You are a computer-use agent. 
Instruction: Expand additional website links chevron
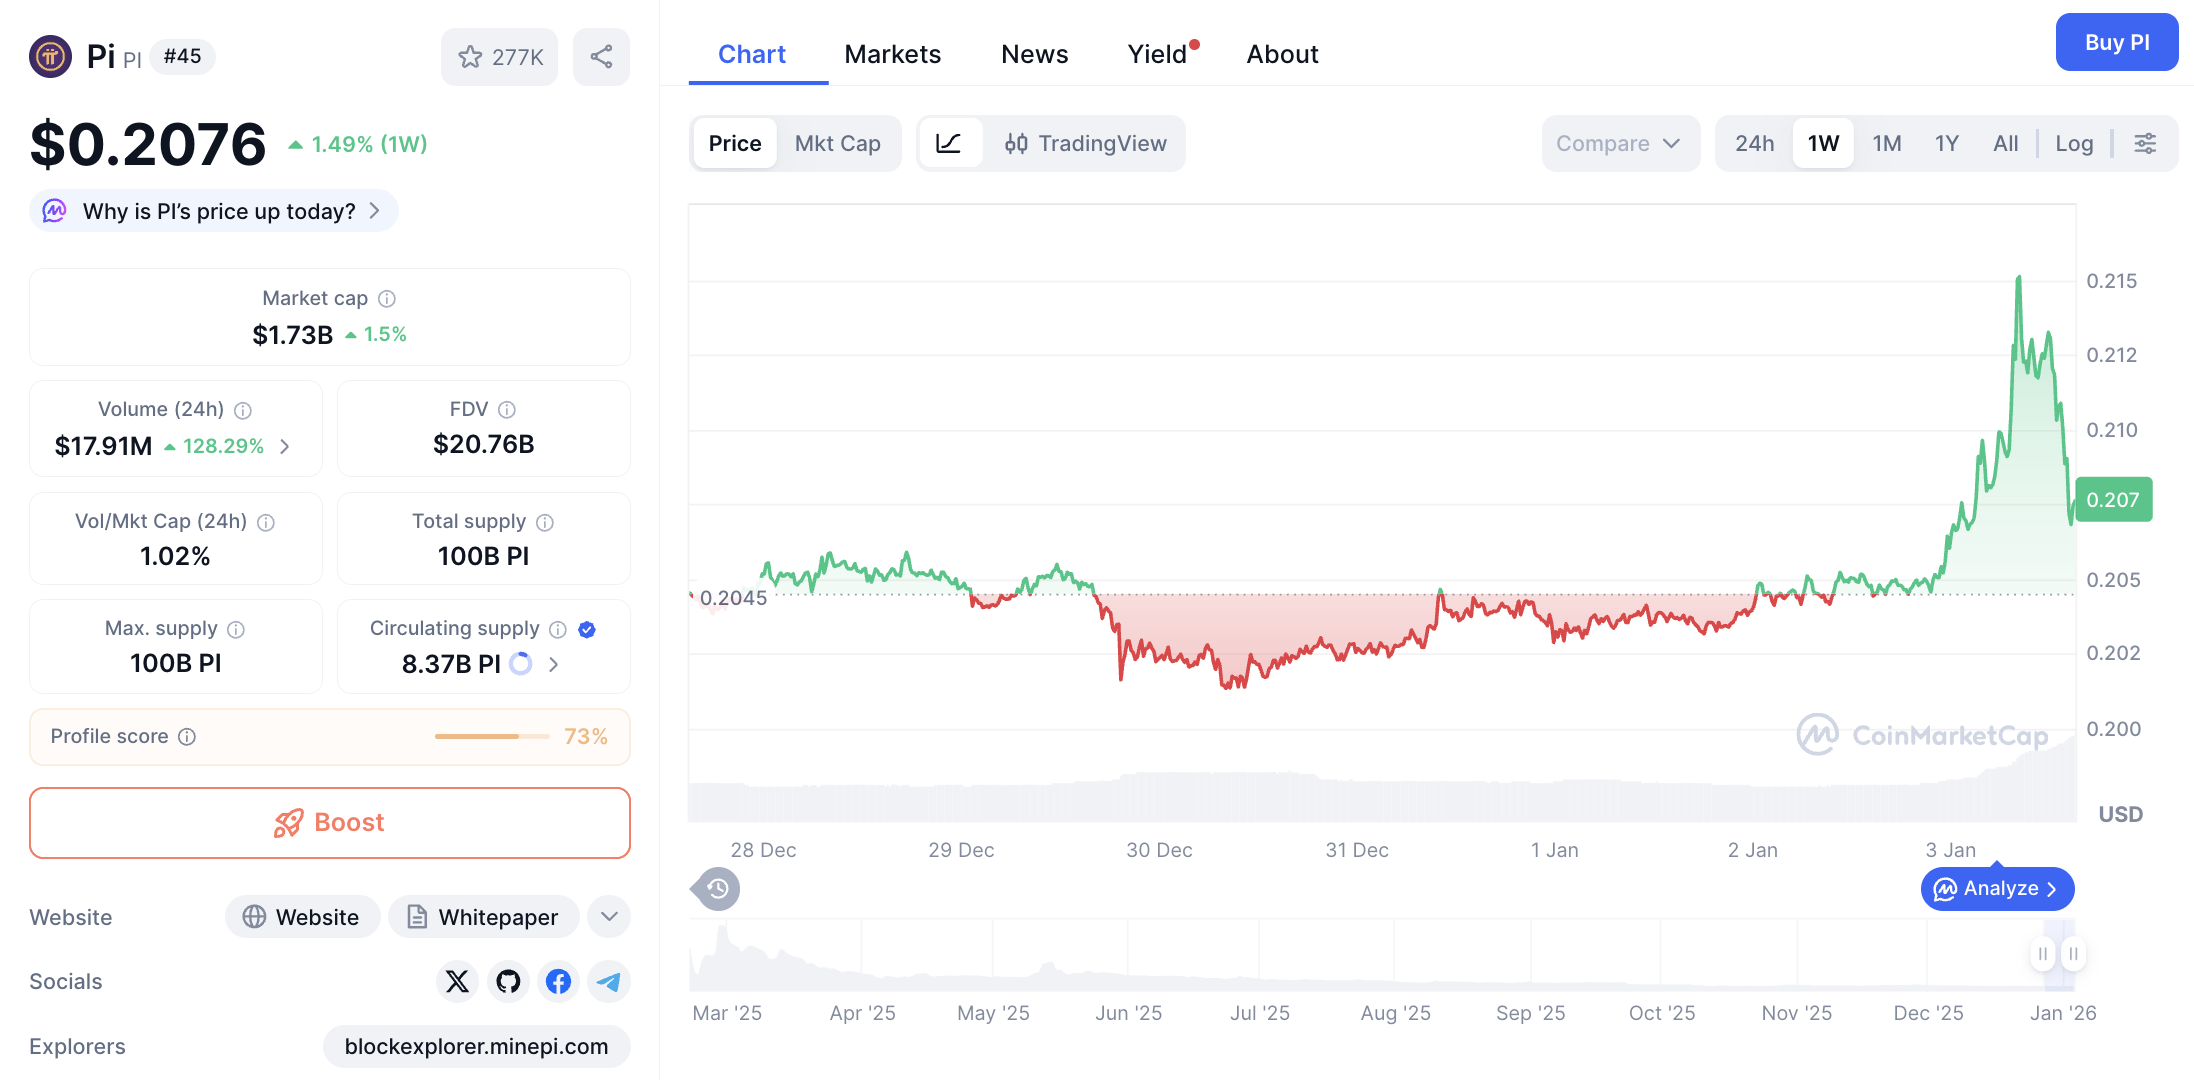tap(608, 916)
